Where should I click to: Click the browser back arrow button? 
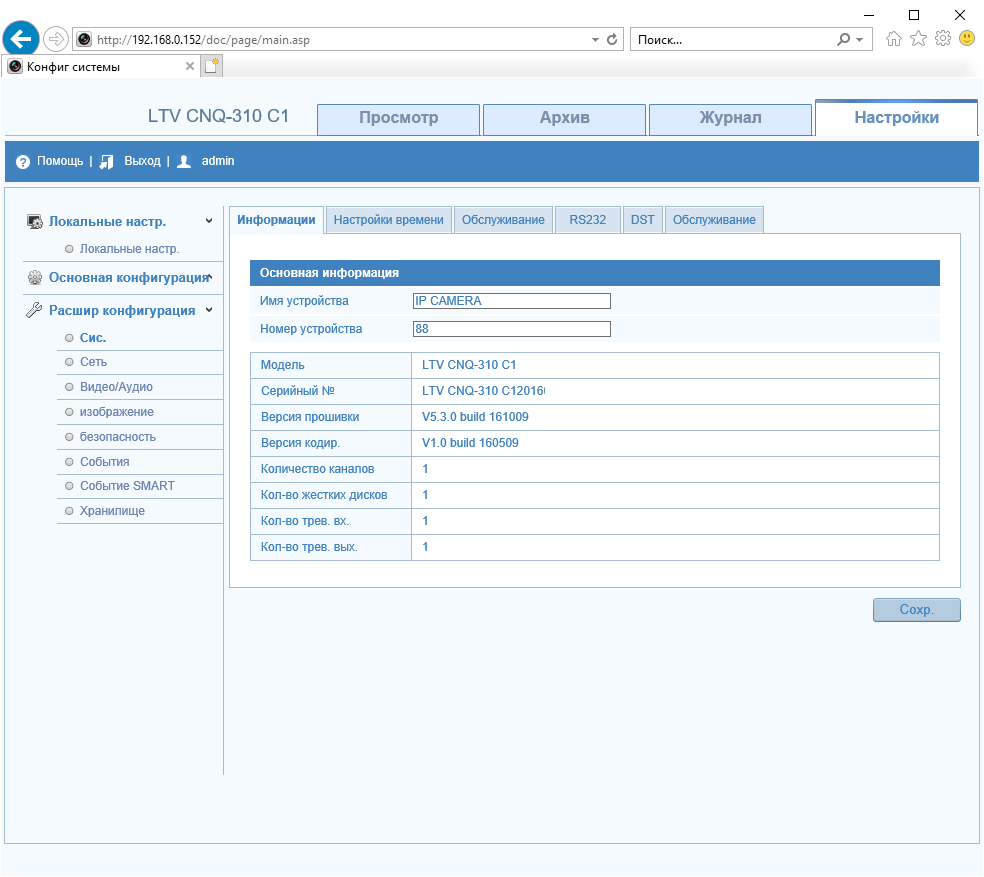click(x=21, y=39)
